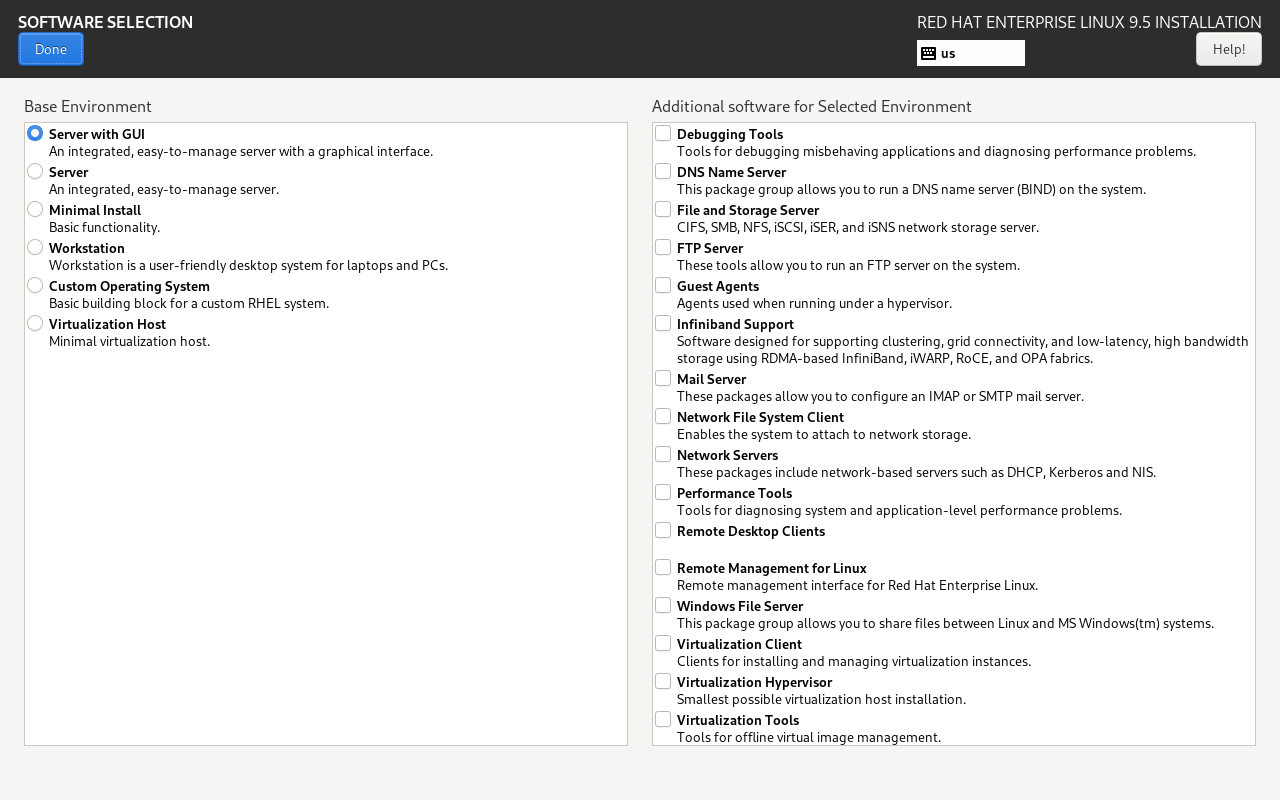This screenshot has width=1280, height=800.
Task: Click 'Enables the system to attach to network storage.'
Action: 824,434
